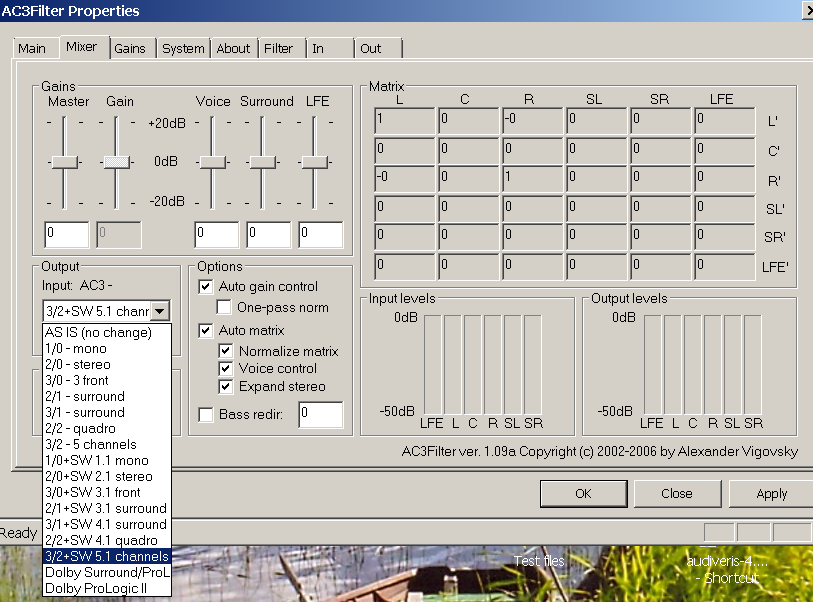
Task: Uncheck the Voice control option
Action: 226,369
